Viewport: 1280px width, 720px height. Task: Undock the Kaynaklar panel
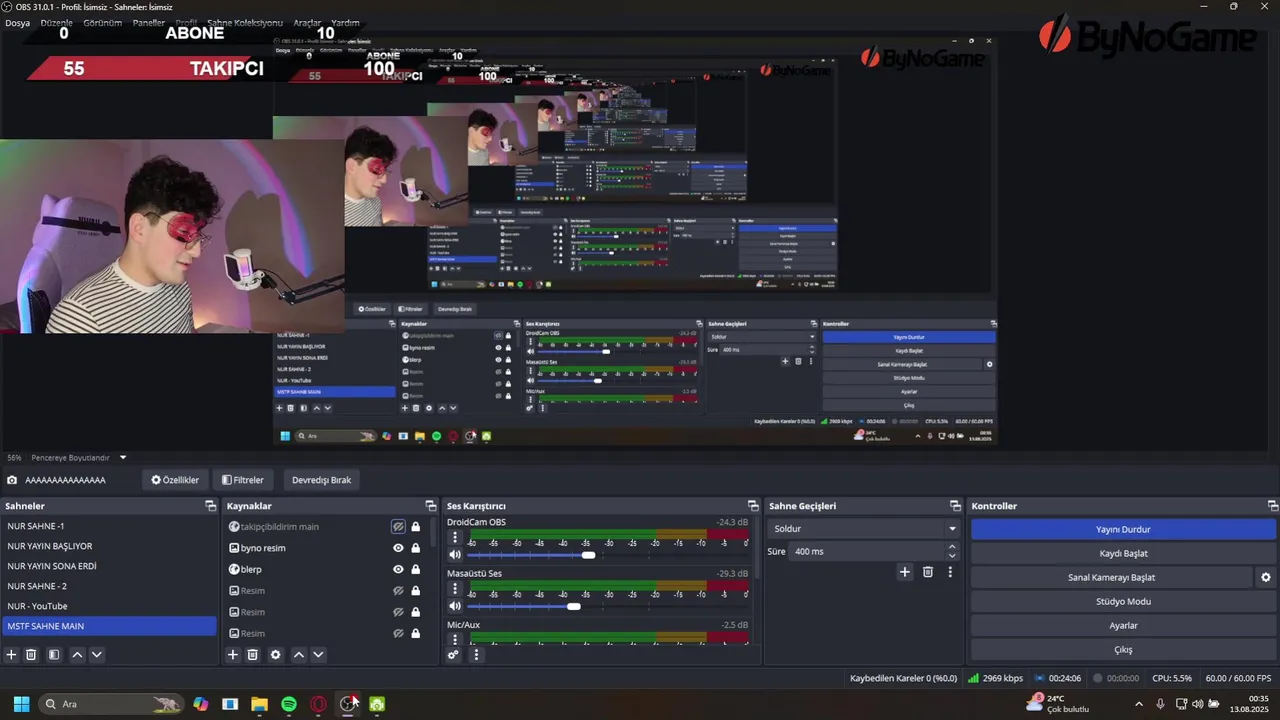pos(431,506)
